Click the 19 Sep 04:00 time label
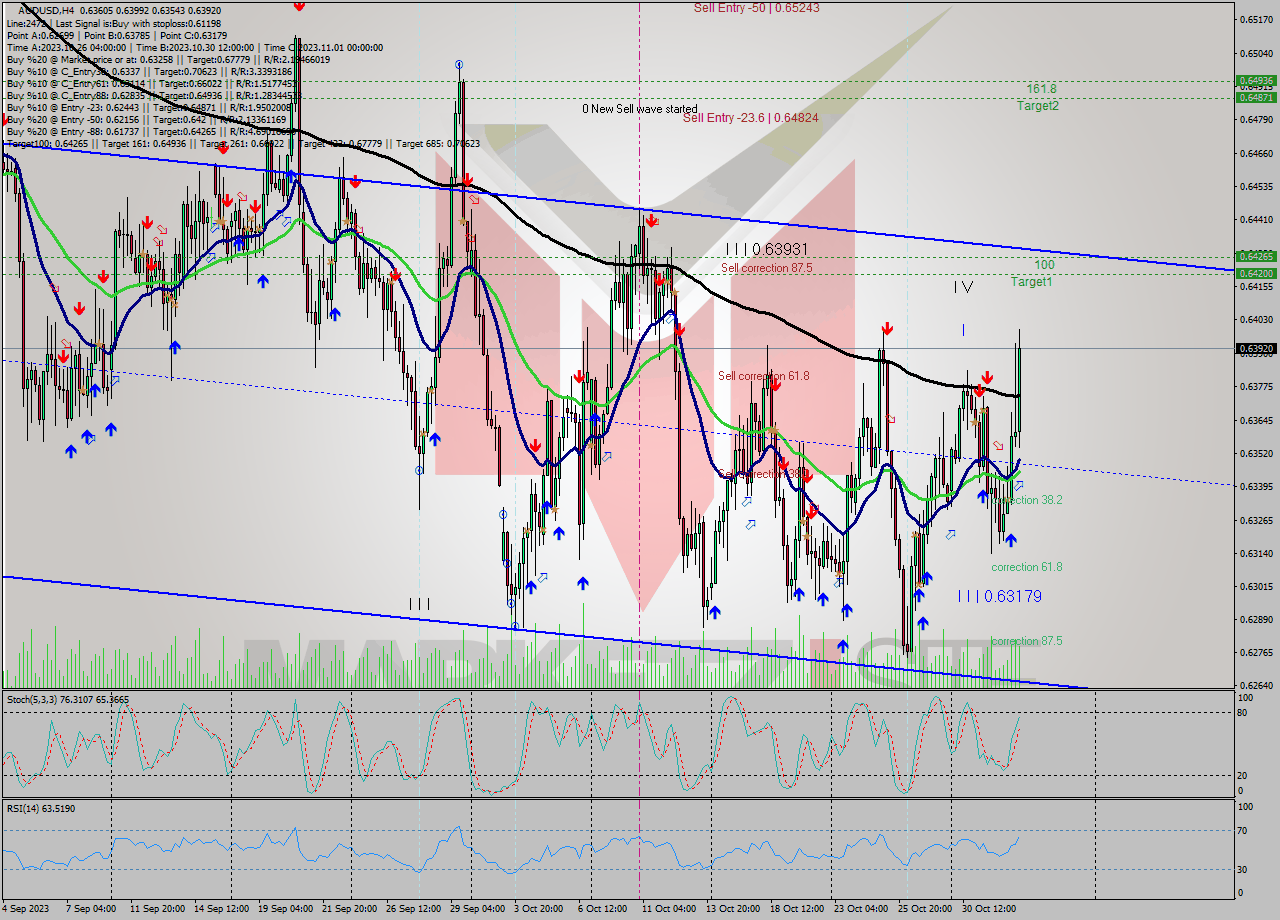The width and height of the screenshot is (1280, 920). tap(285, 909)
